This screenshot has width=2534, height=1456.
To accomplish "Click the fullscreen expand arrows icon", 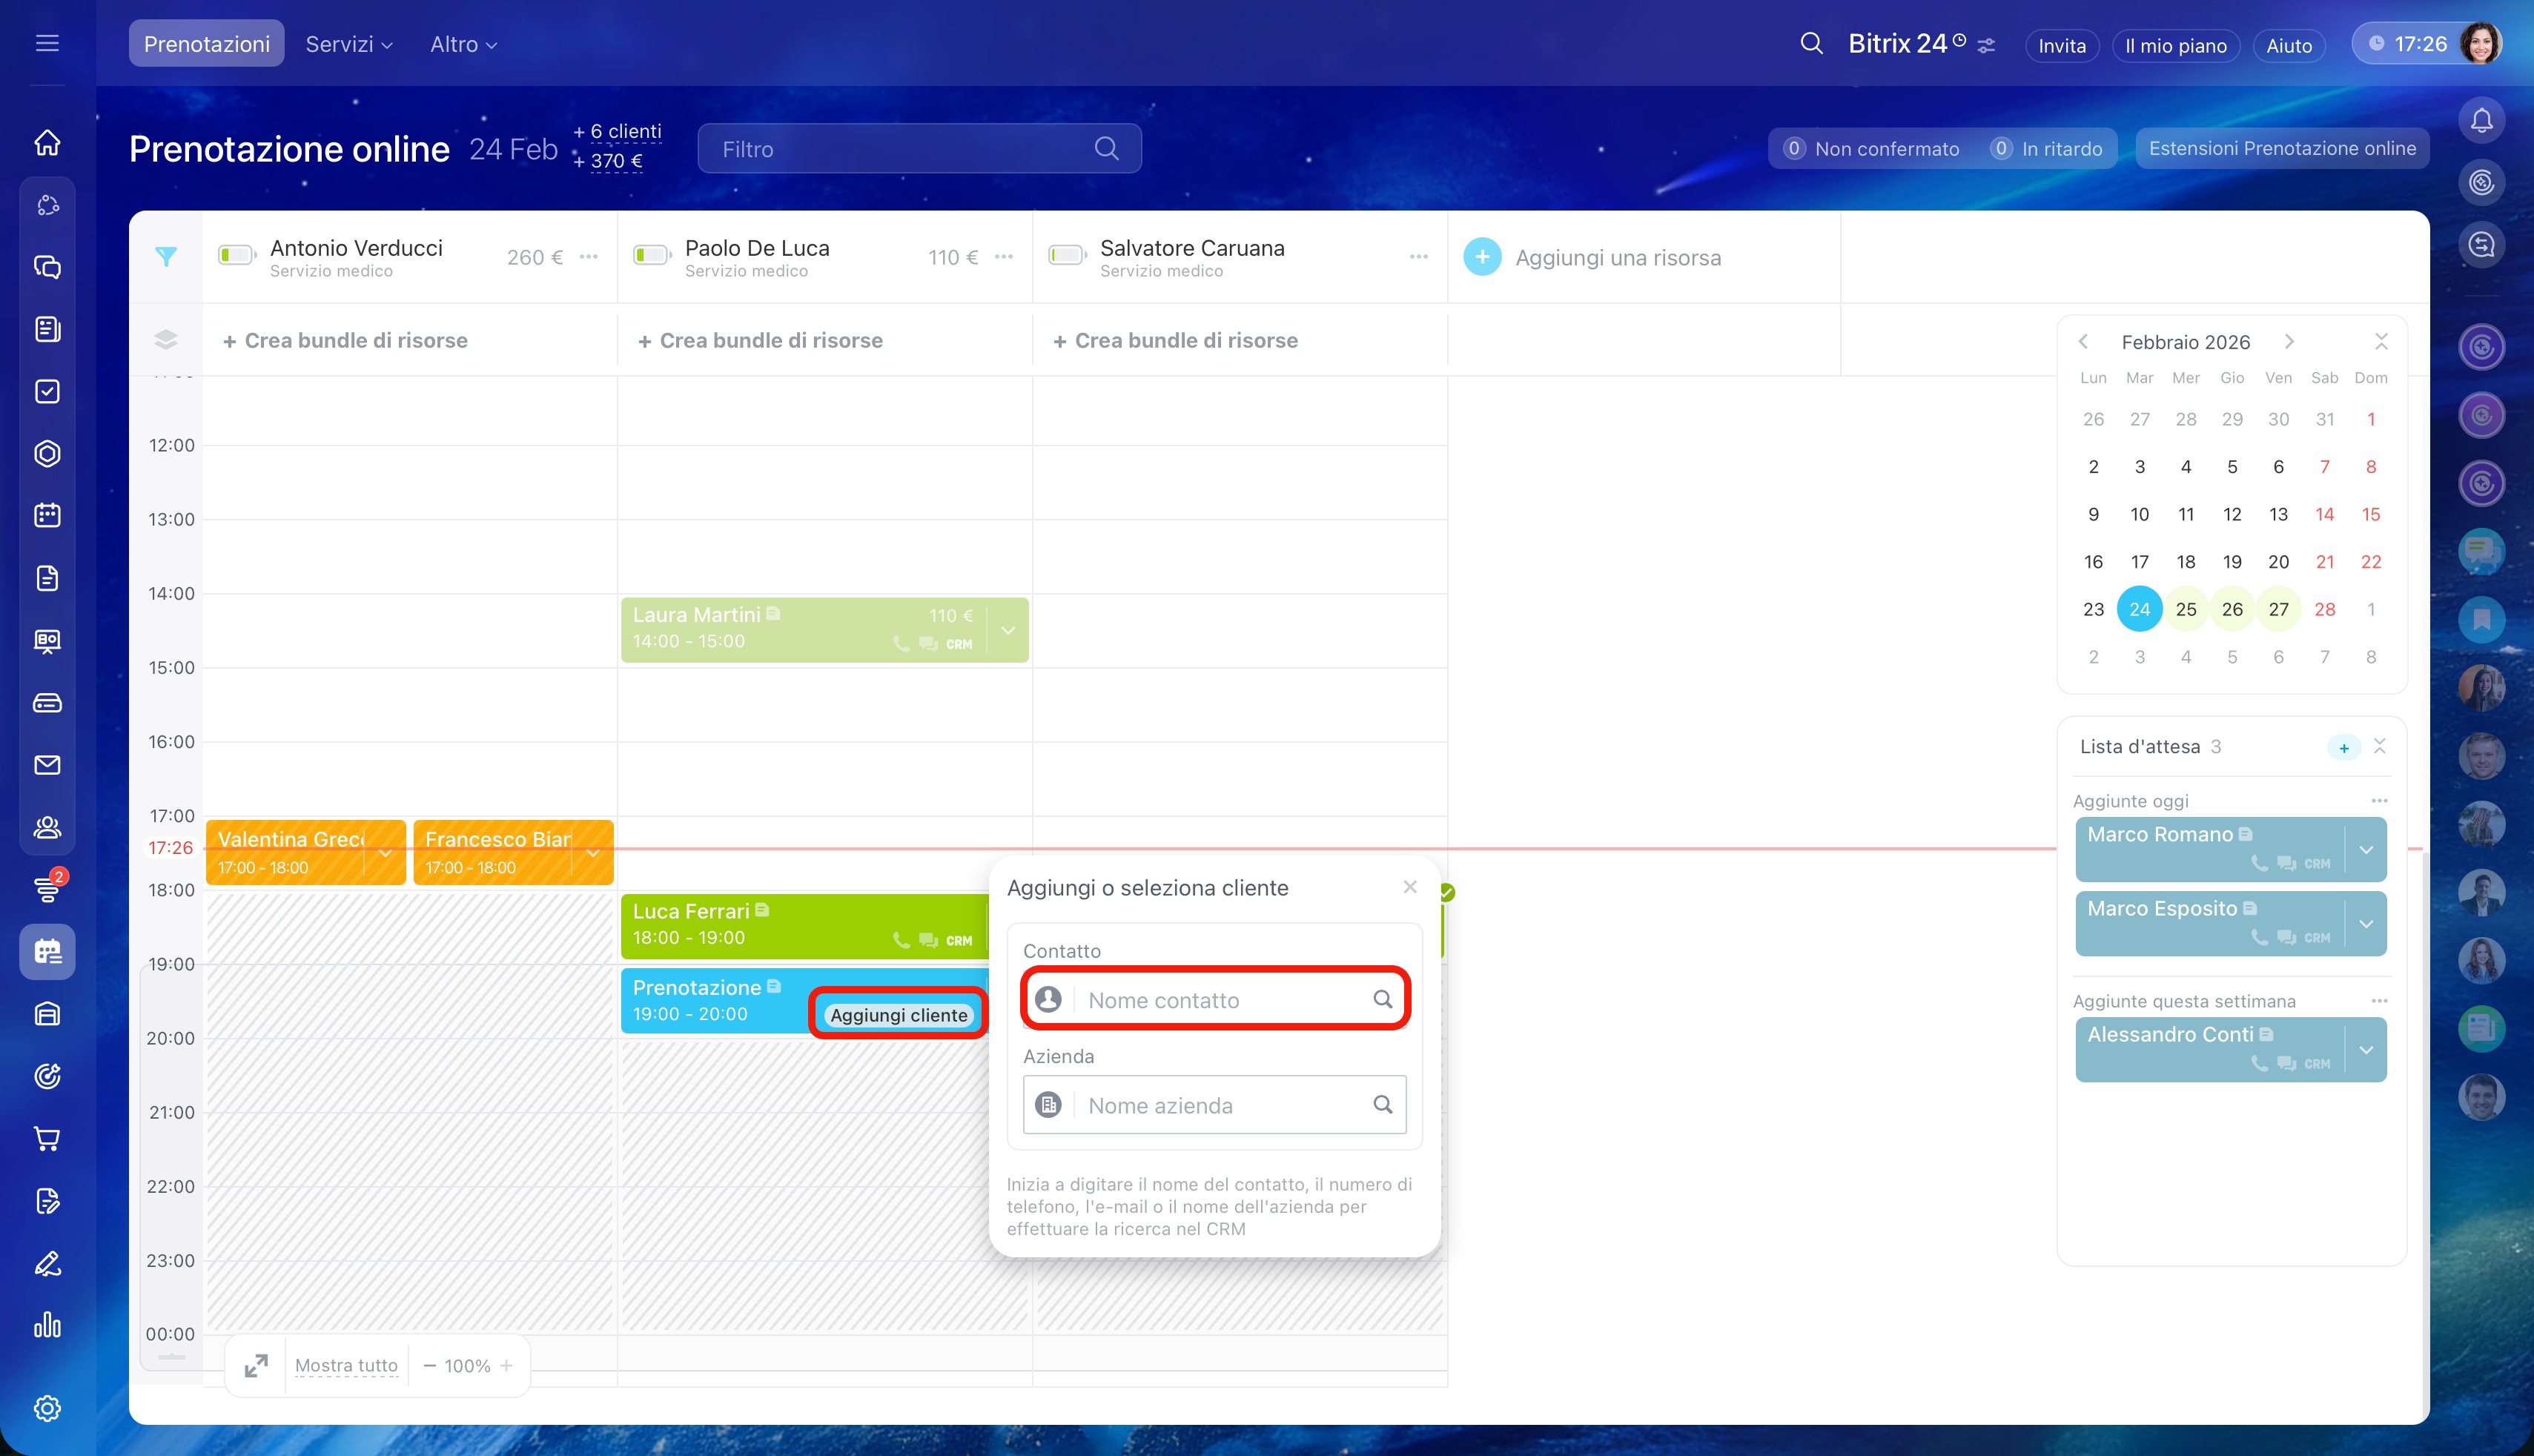I will 256,1365.
